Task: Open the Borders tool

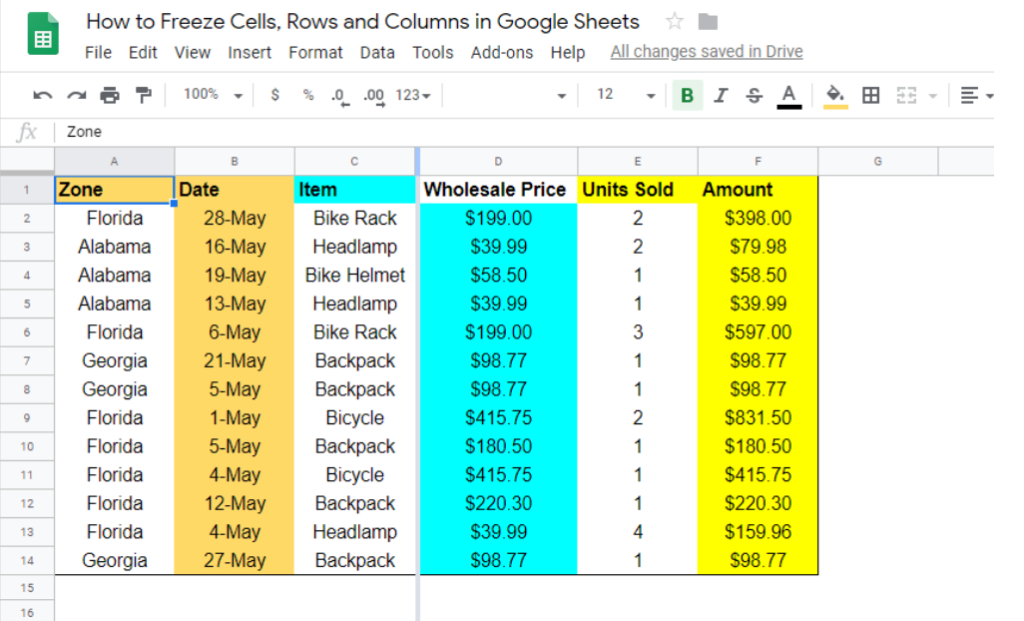Action: point(870,94)
